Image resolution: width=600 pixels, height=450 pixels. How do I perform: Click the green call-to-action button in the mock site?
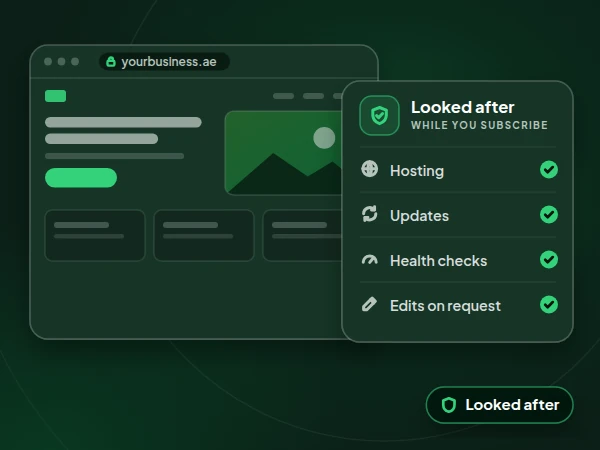81,178
